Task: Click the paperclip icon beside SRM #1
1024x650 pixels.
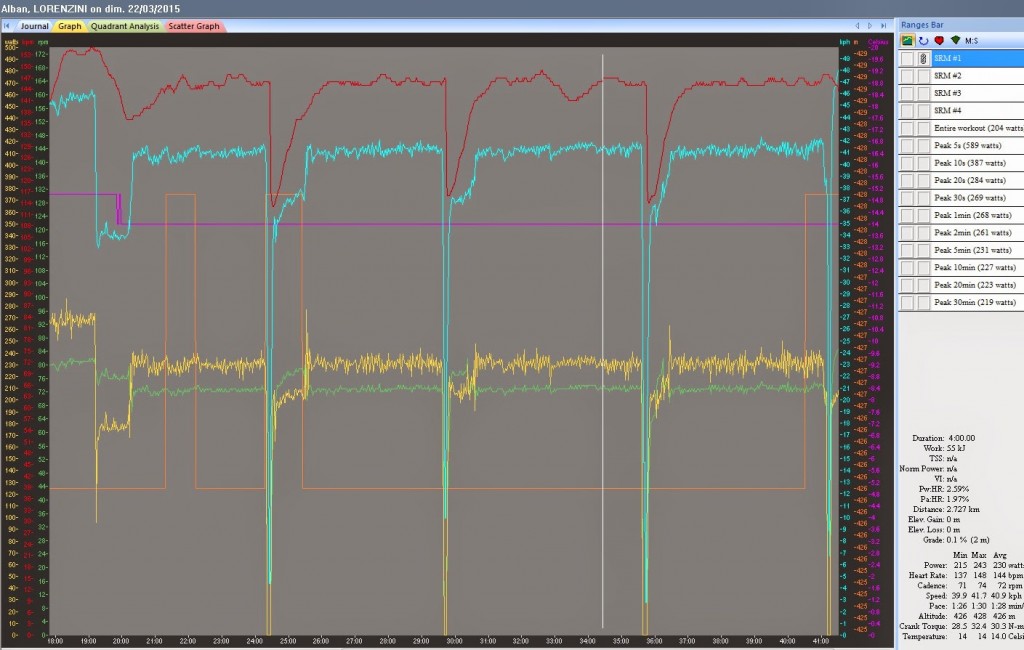Action: 922,59
